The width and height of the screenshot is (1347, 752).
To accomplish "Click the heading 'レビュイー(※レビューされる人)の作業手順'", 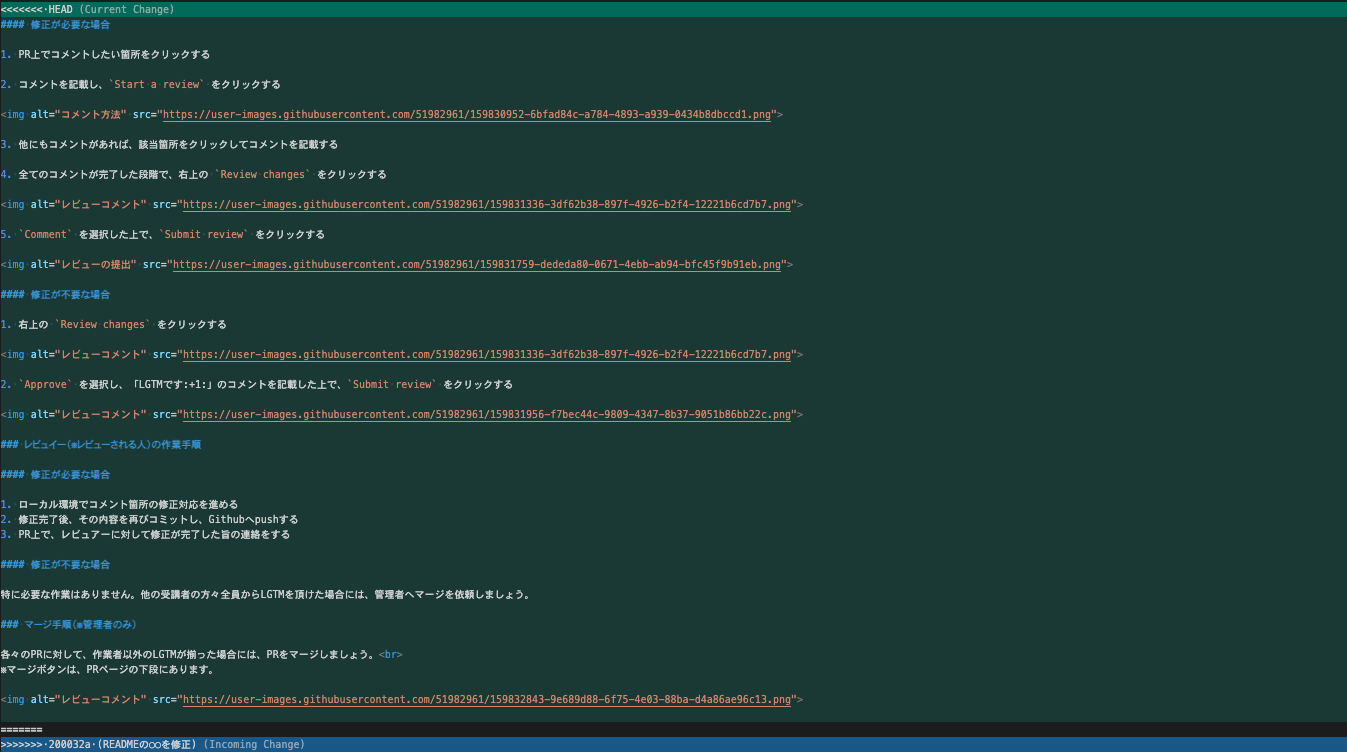I will point(101,444).
